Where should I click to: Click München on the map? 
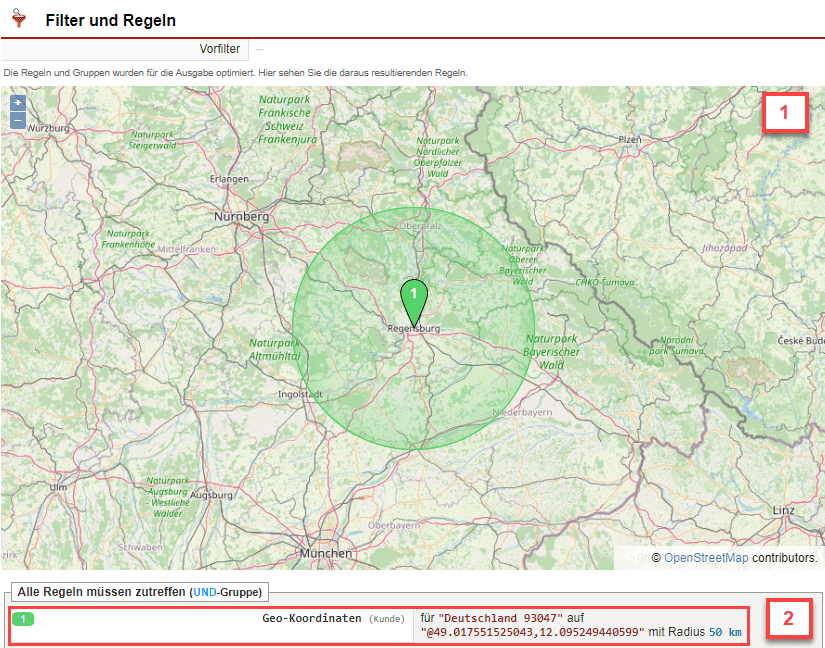(x=325, y=553)
